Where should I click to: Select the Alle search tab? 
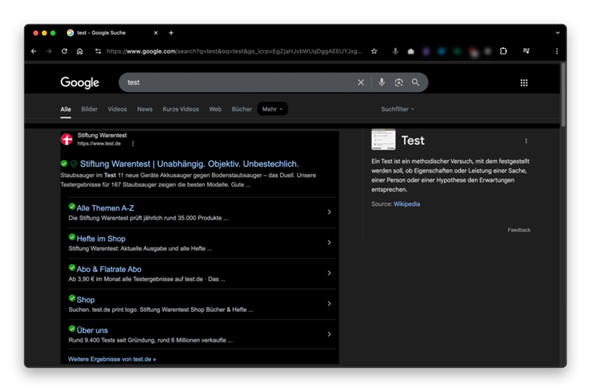[65, 109]
